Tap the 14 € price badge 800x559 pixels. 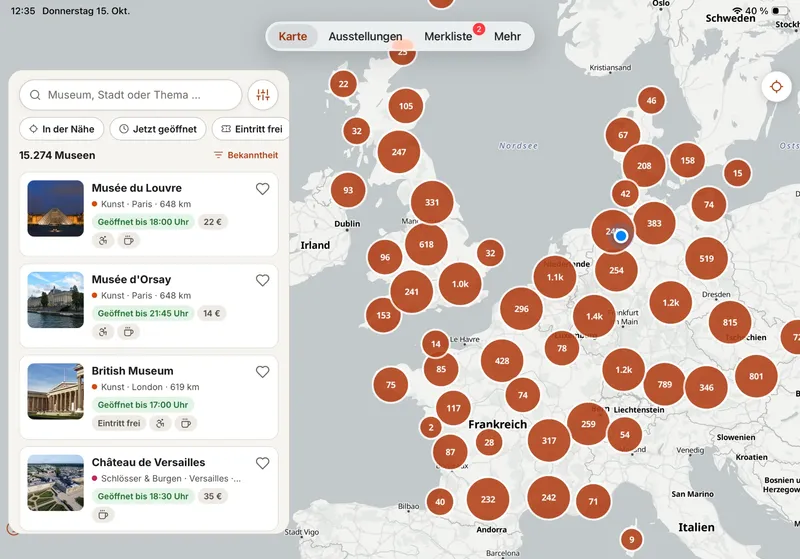[x=212, y=313]
